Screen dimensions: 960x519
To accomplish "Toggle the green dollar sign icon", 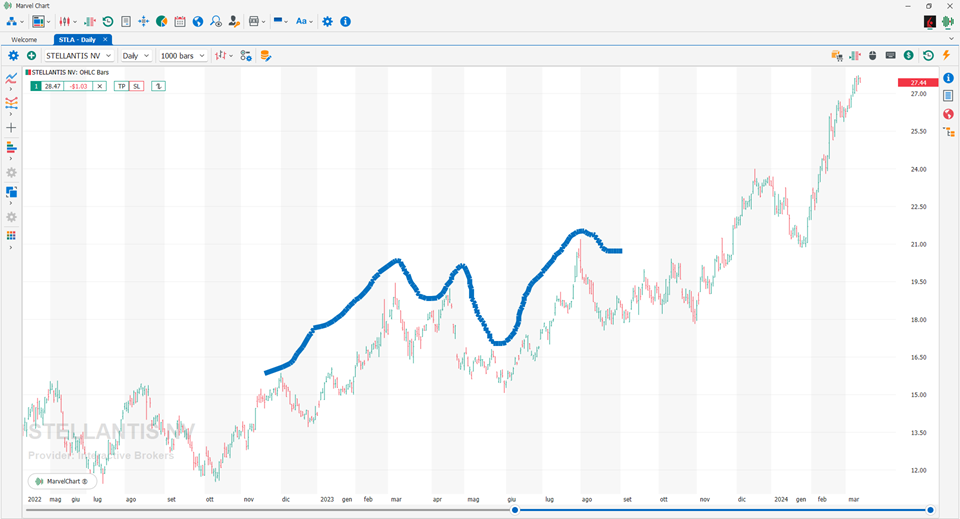I will tap(909, 56).
